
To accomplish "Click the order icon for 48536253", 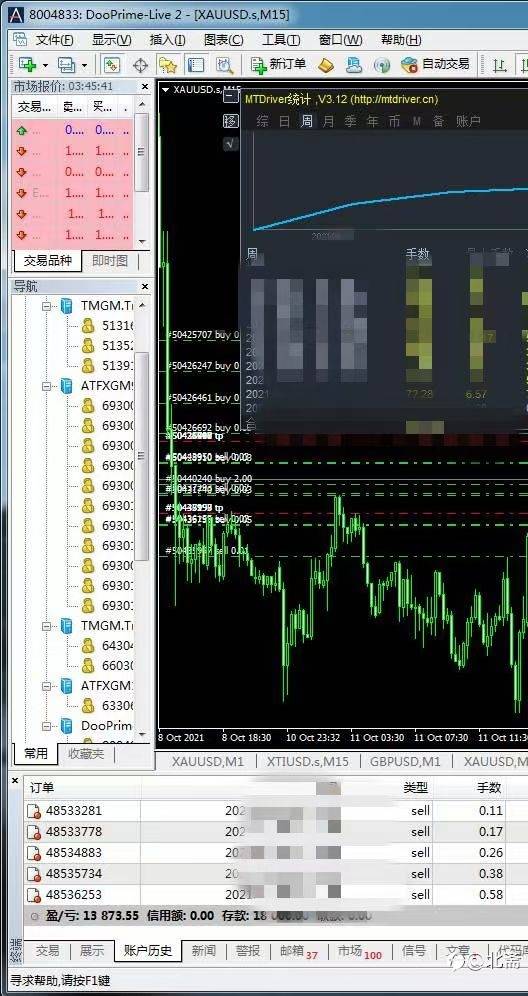I will (x=34, y=894).
